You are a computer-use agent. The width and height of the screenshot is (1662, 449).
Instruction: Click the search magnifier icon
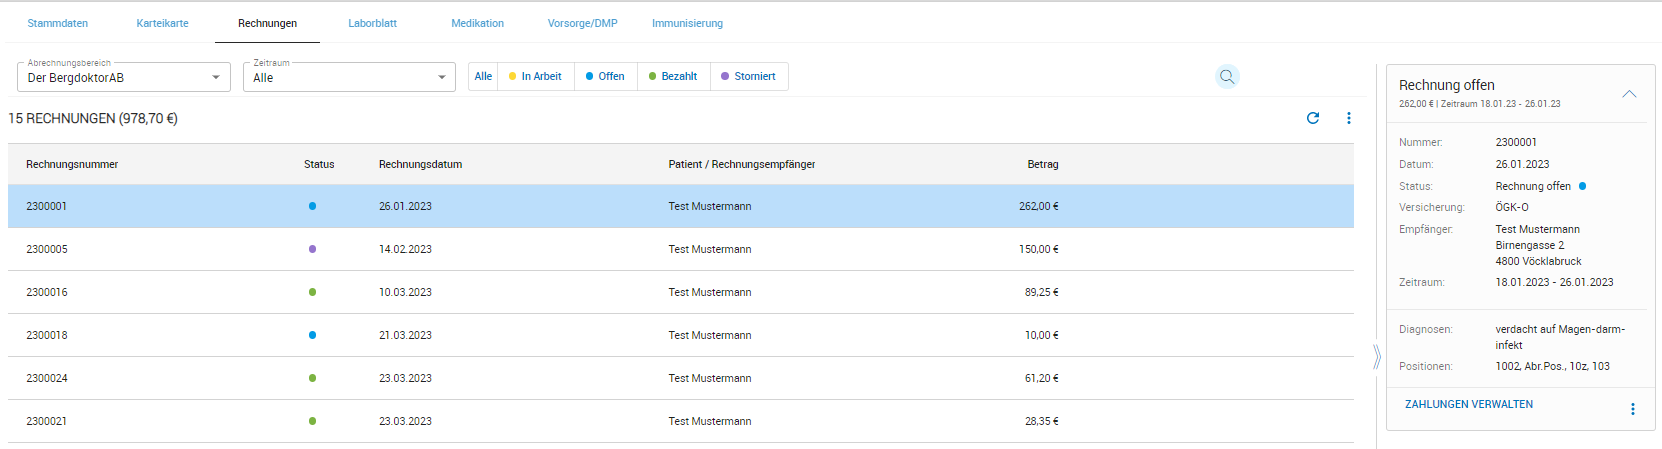[1227, 77]
